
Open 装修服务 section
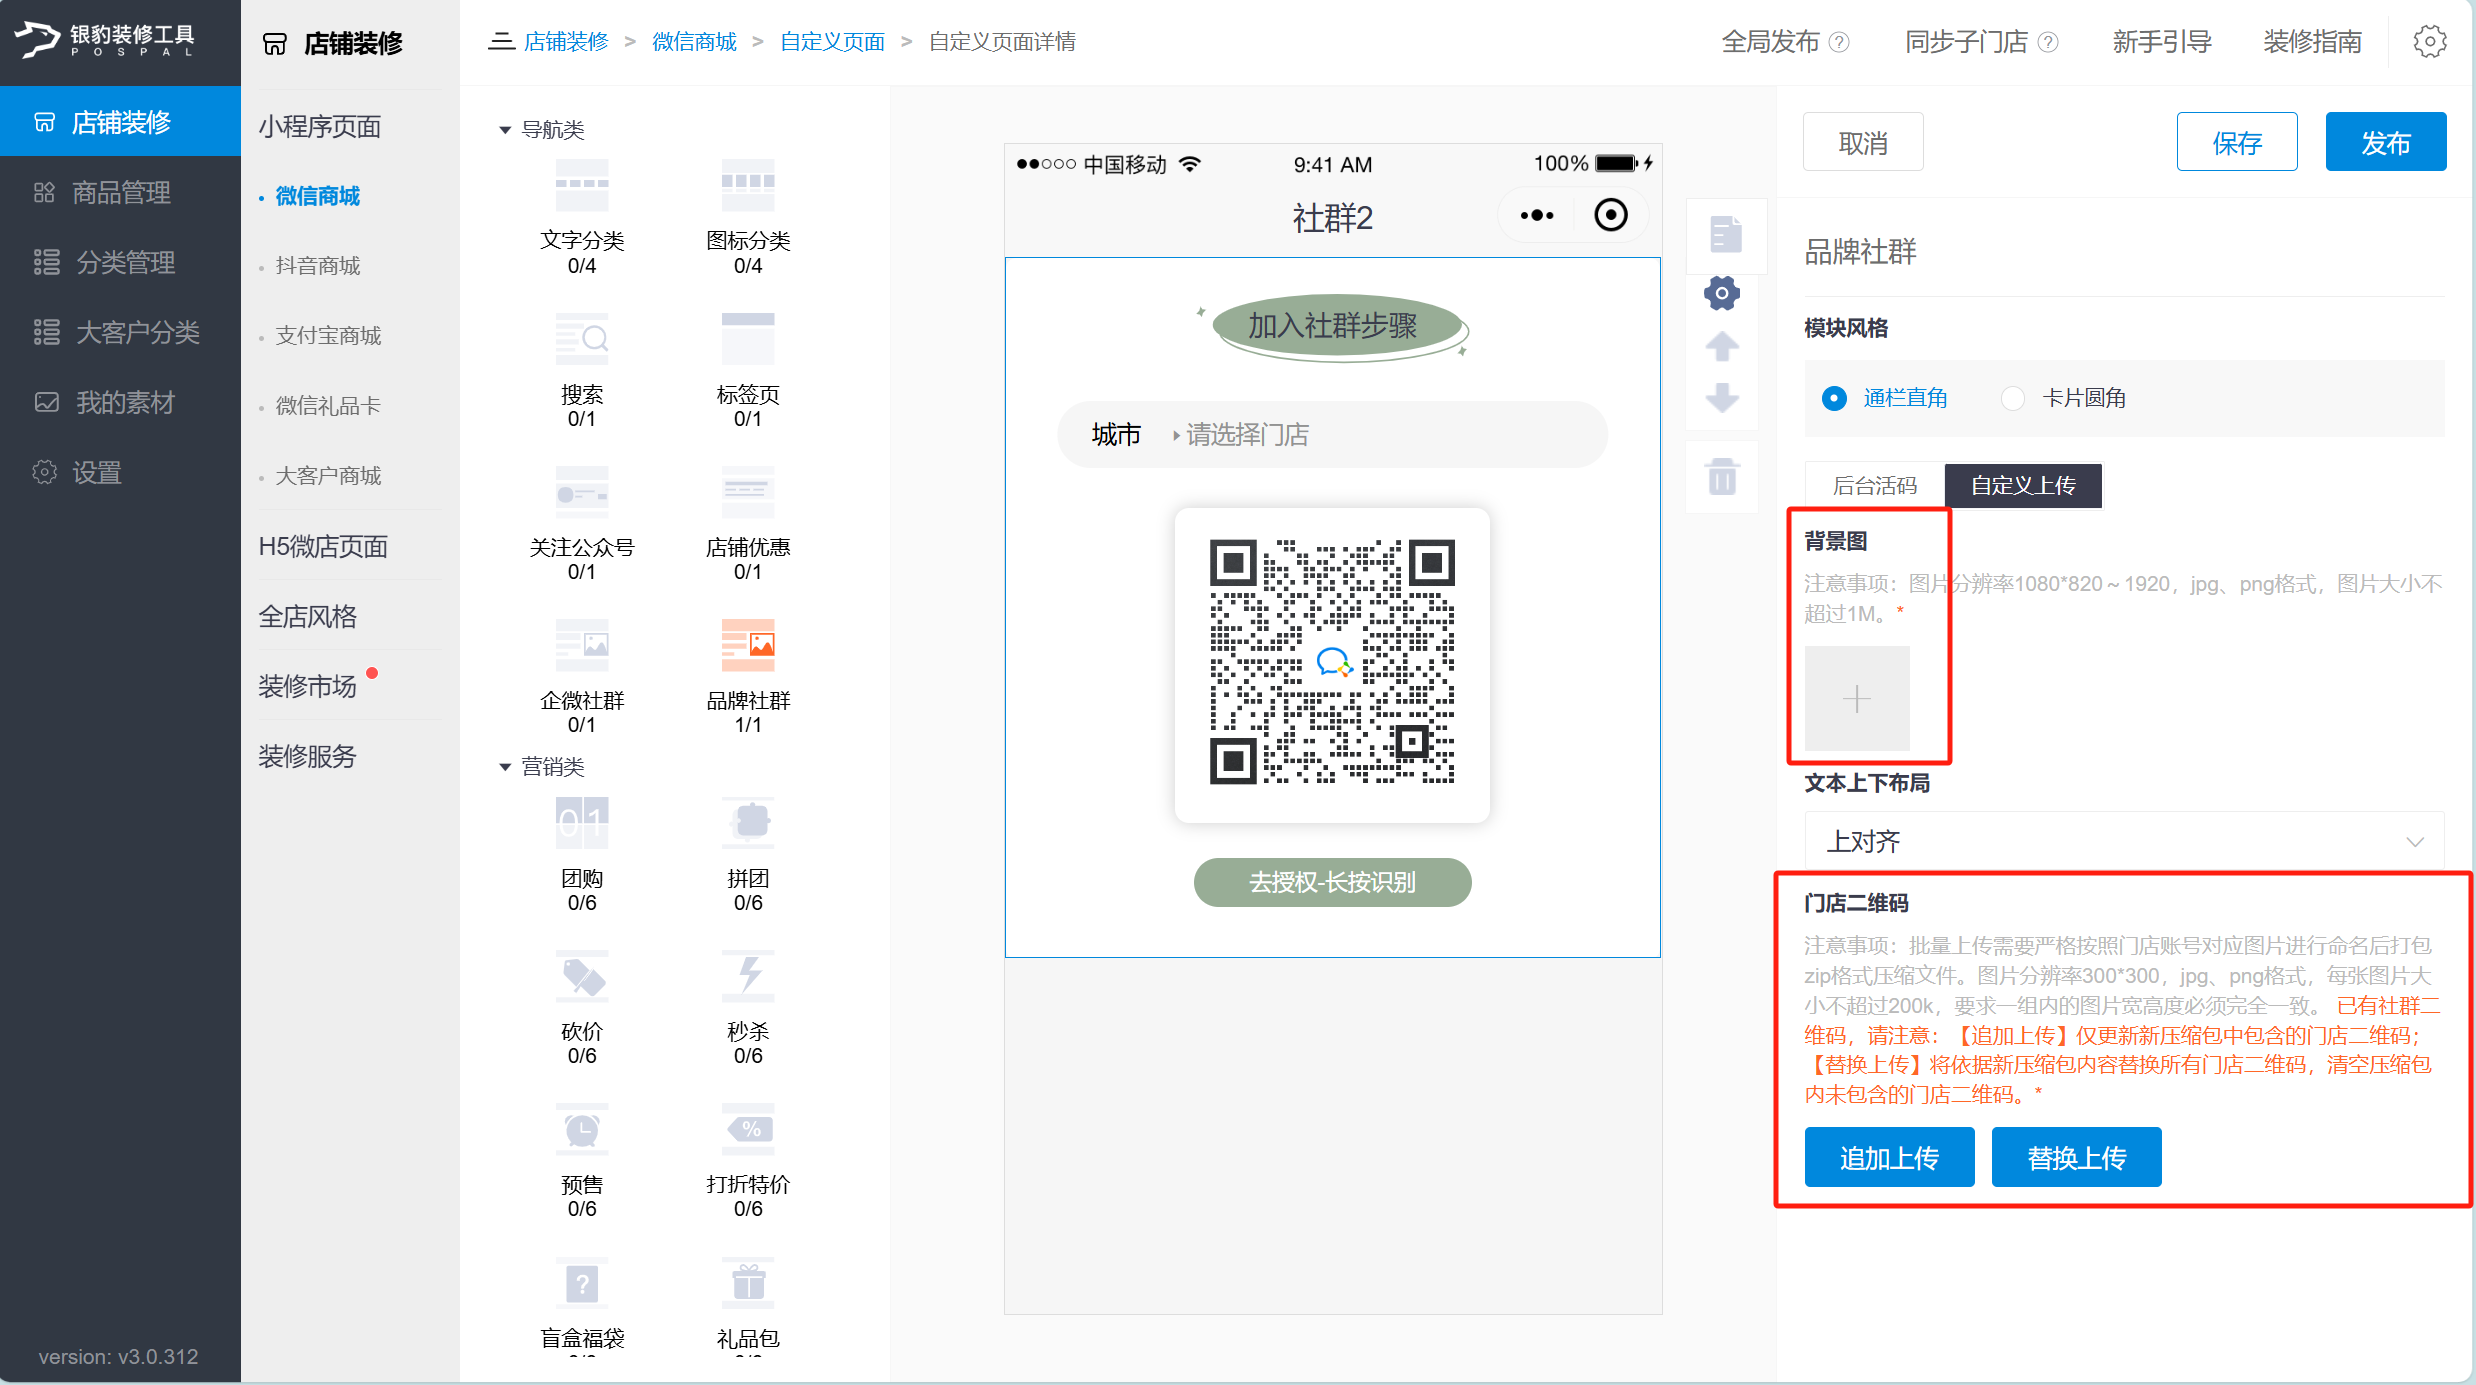click(x=308, y=756)
